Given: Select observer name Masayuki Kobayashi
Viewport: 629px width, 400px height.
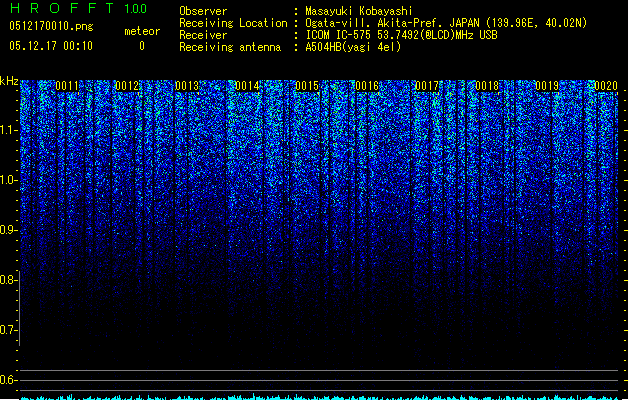Looking at the screenshot, I should pos(359,11).
